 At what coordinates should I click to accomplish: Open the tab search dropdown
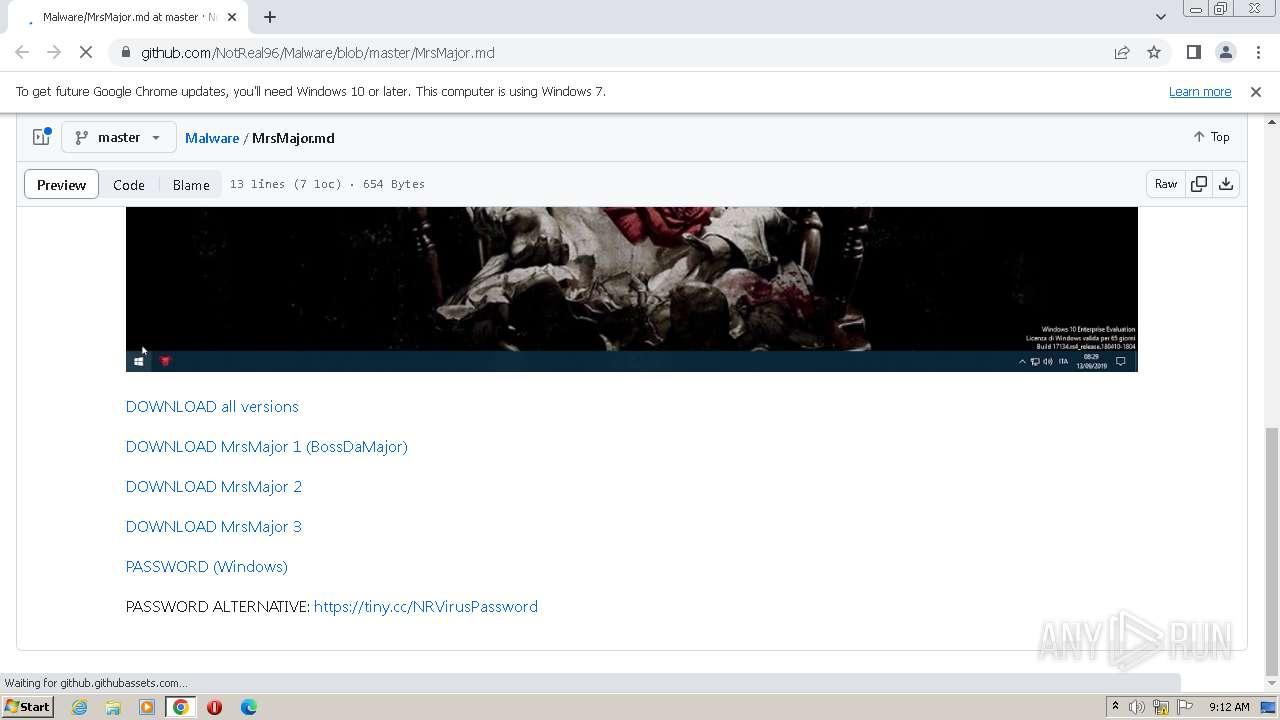coord(1160,17)
